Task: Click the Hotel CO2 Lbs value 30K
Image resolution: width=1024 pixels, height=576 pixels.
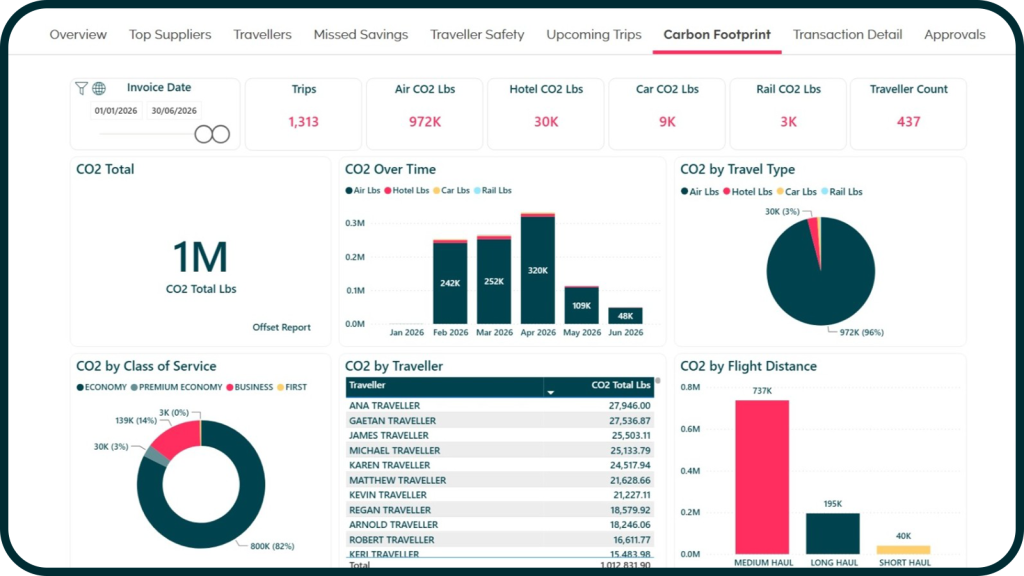Action: pyautogui.click(x=546, y=121)
